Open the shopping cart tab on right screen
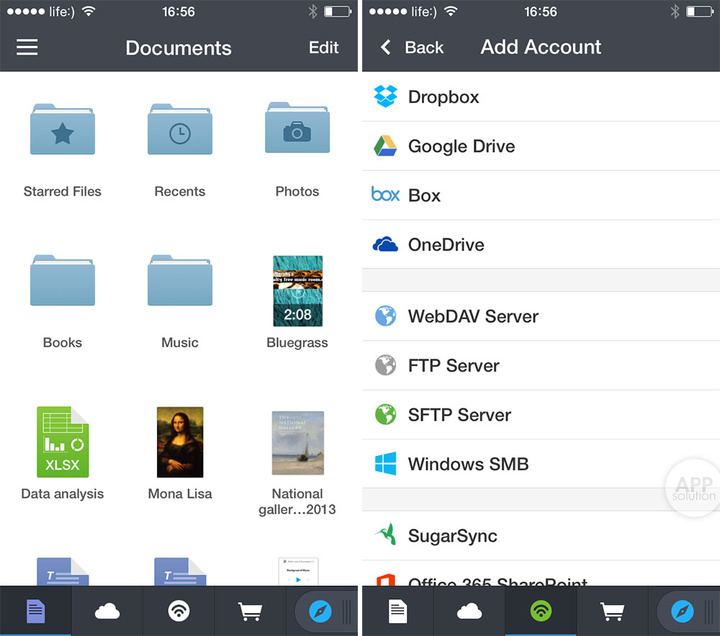This screenshot has height=636, width=720. (612, 611)
